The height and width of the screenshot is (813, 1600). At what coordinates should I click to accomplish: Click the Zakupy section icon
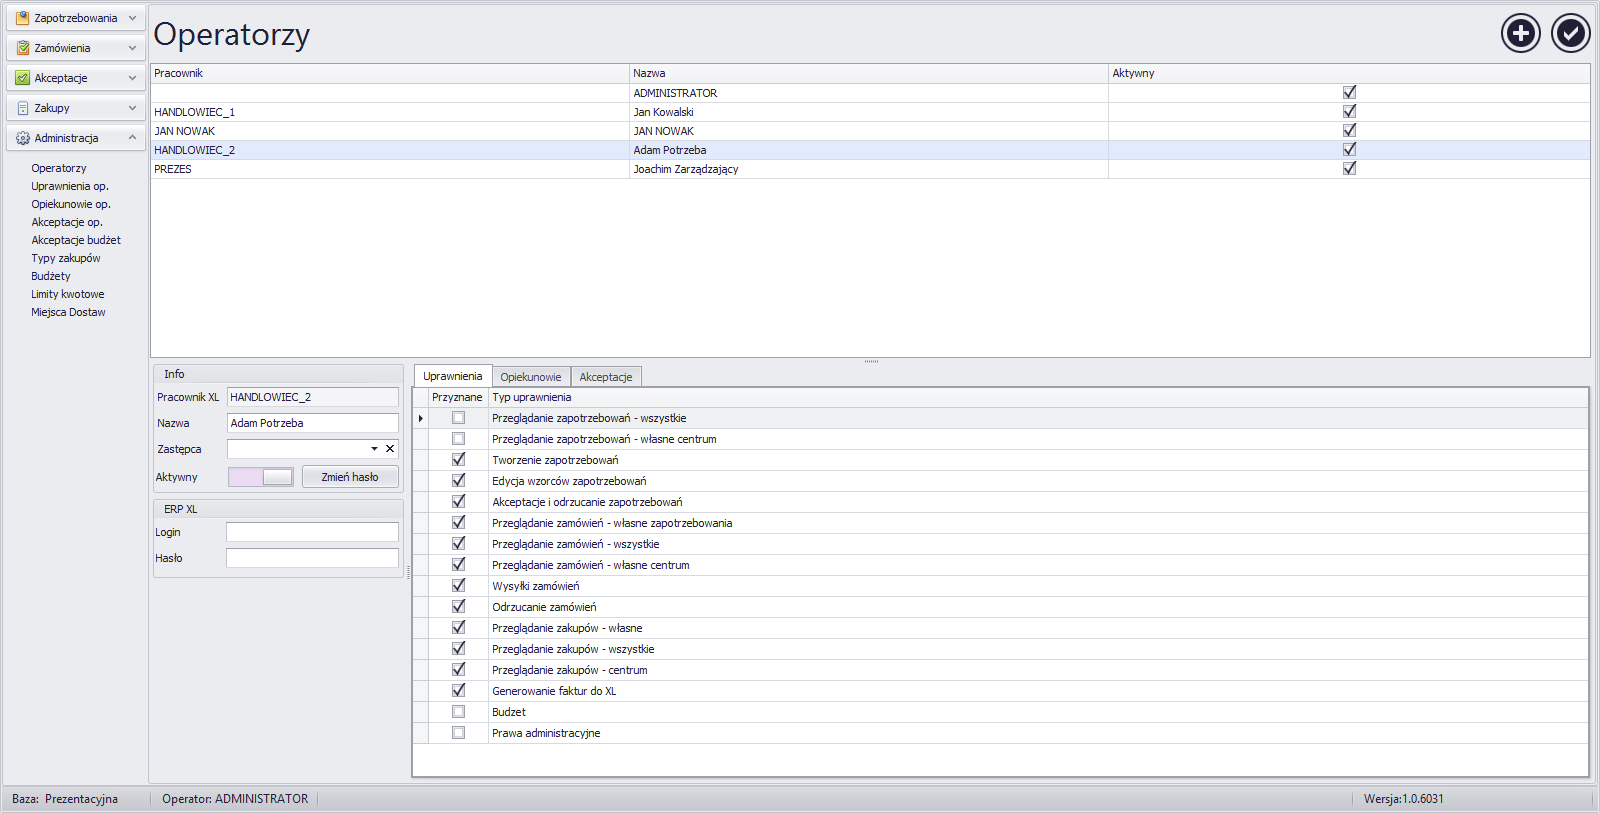pos(22,108)
